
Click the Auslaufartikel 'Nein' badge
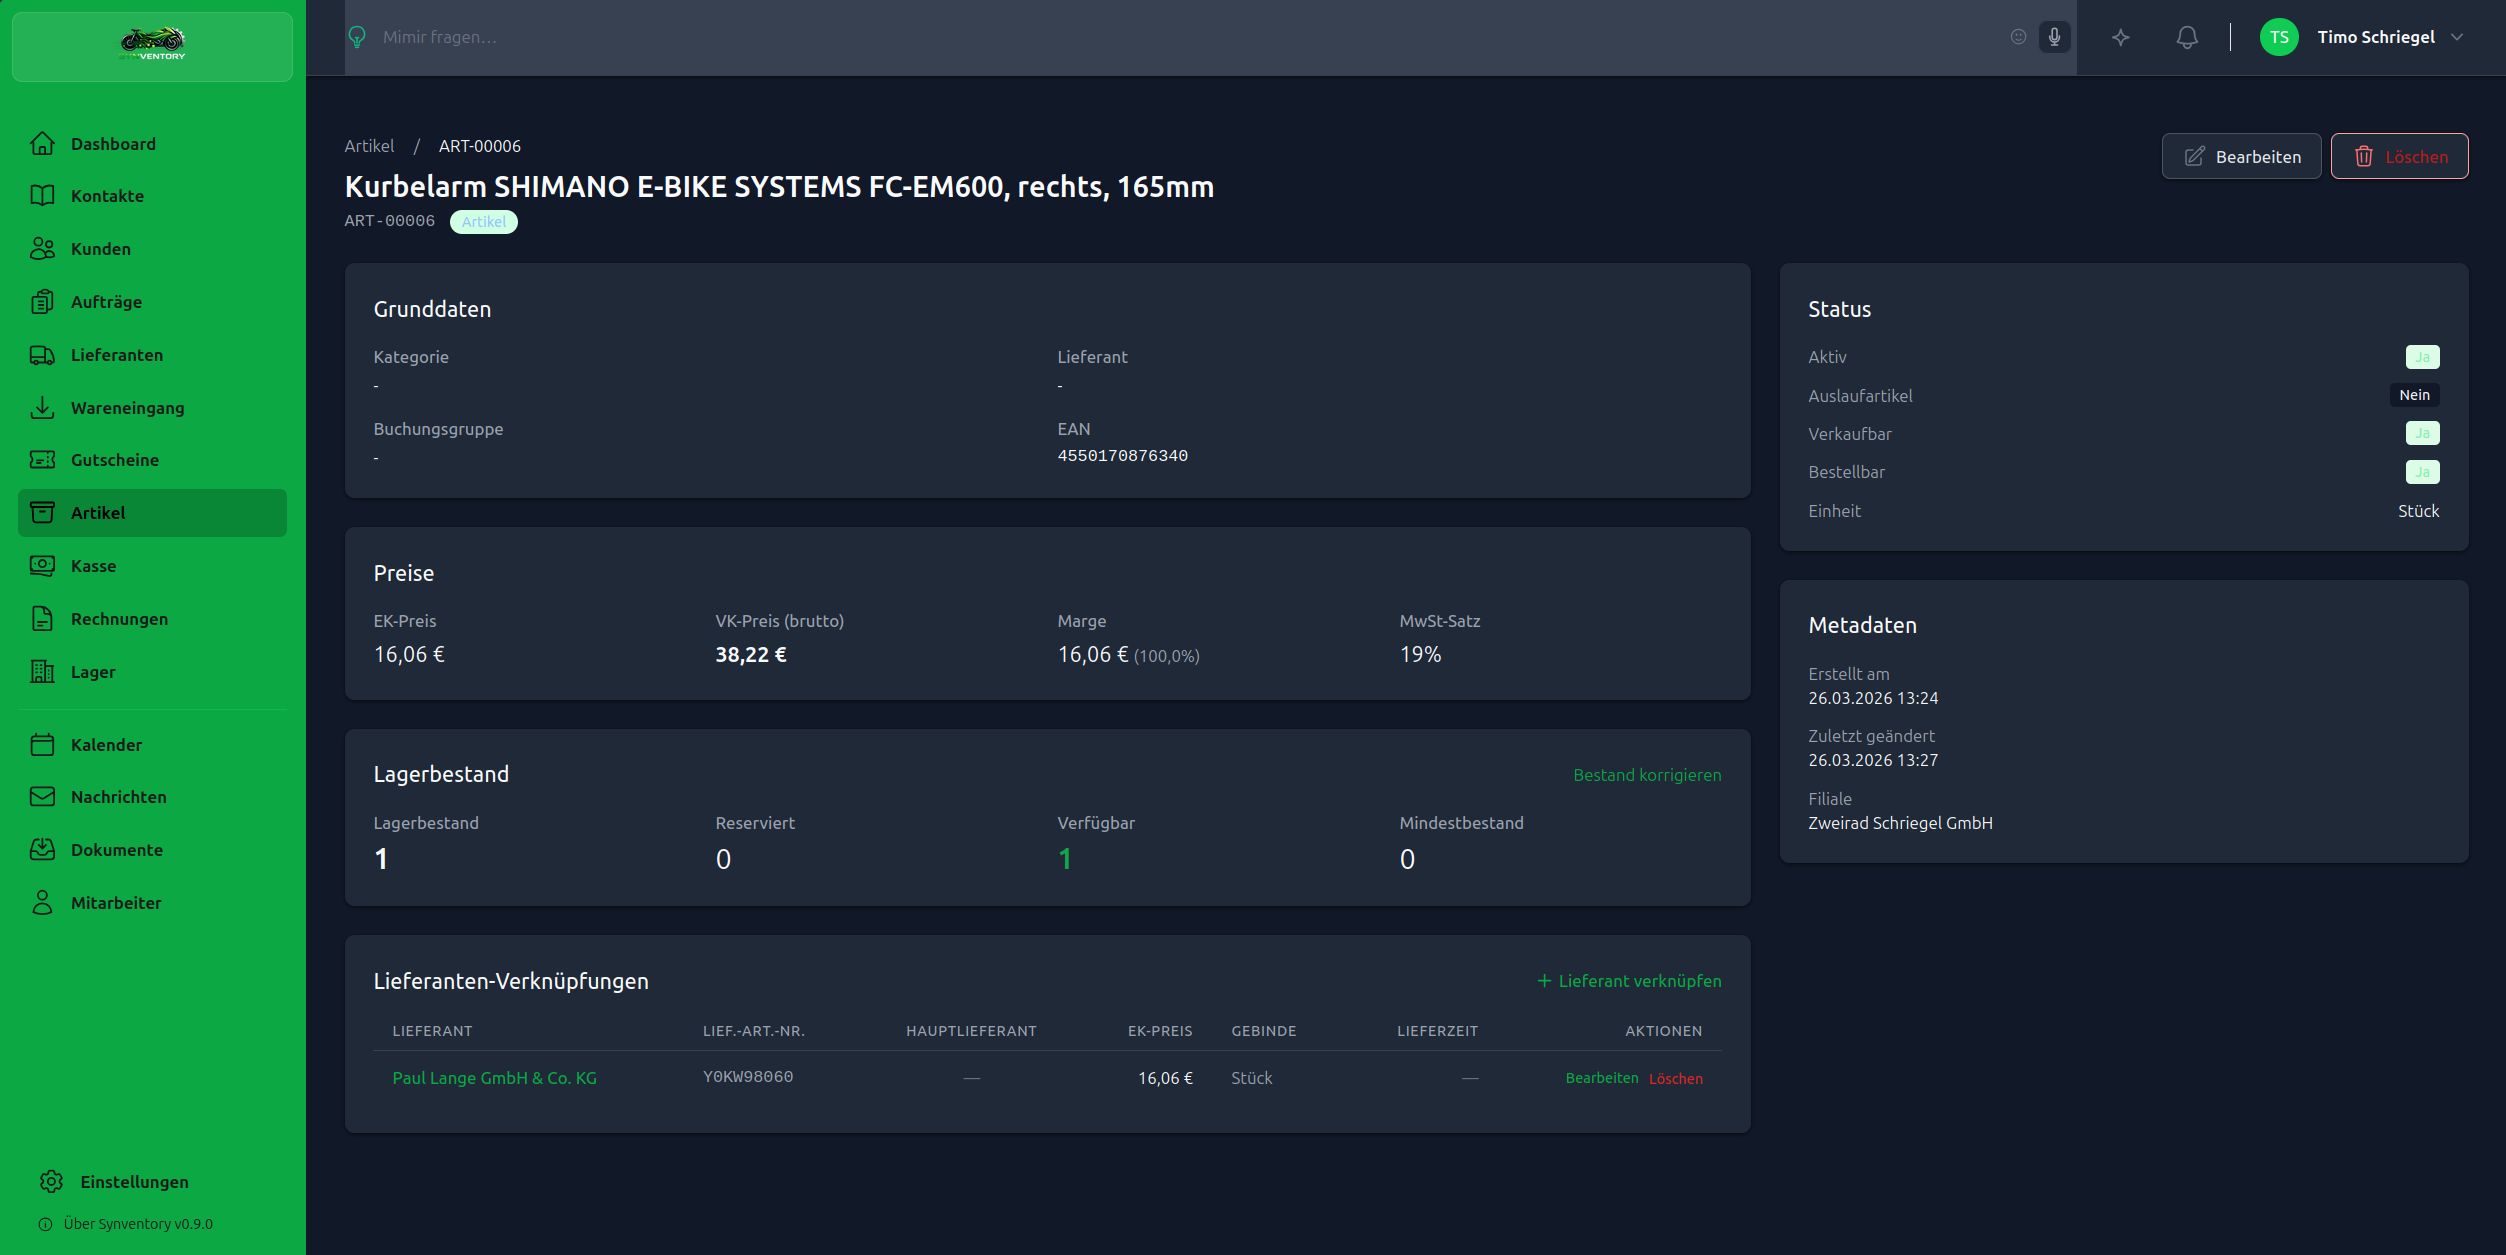pos(2413,395)
